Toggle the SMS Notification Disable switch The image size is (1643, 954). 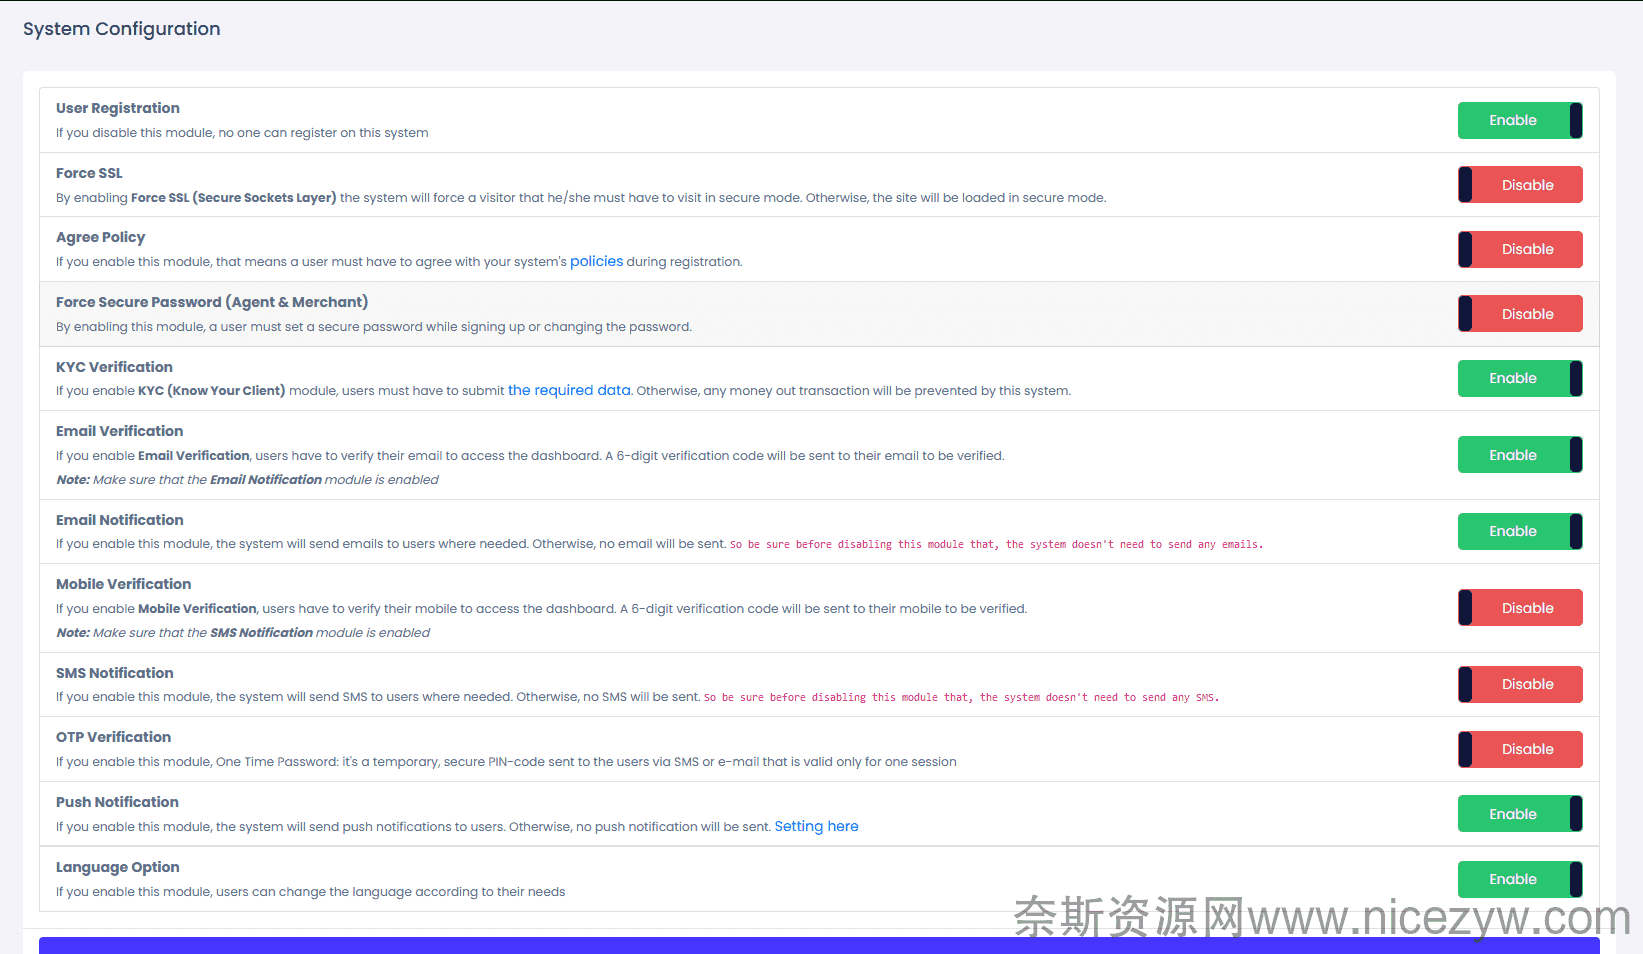point(1520,684)
